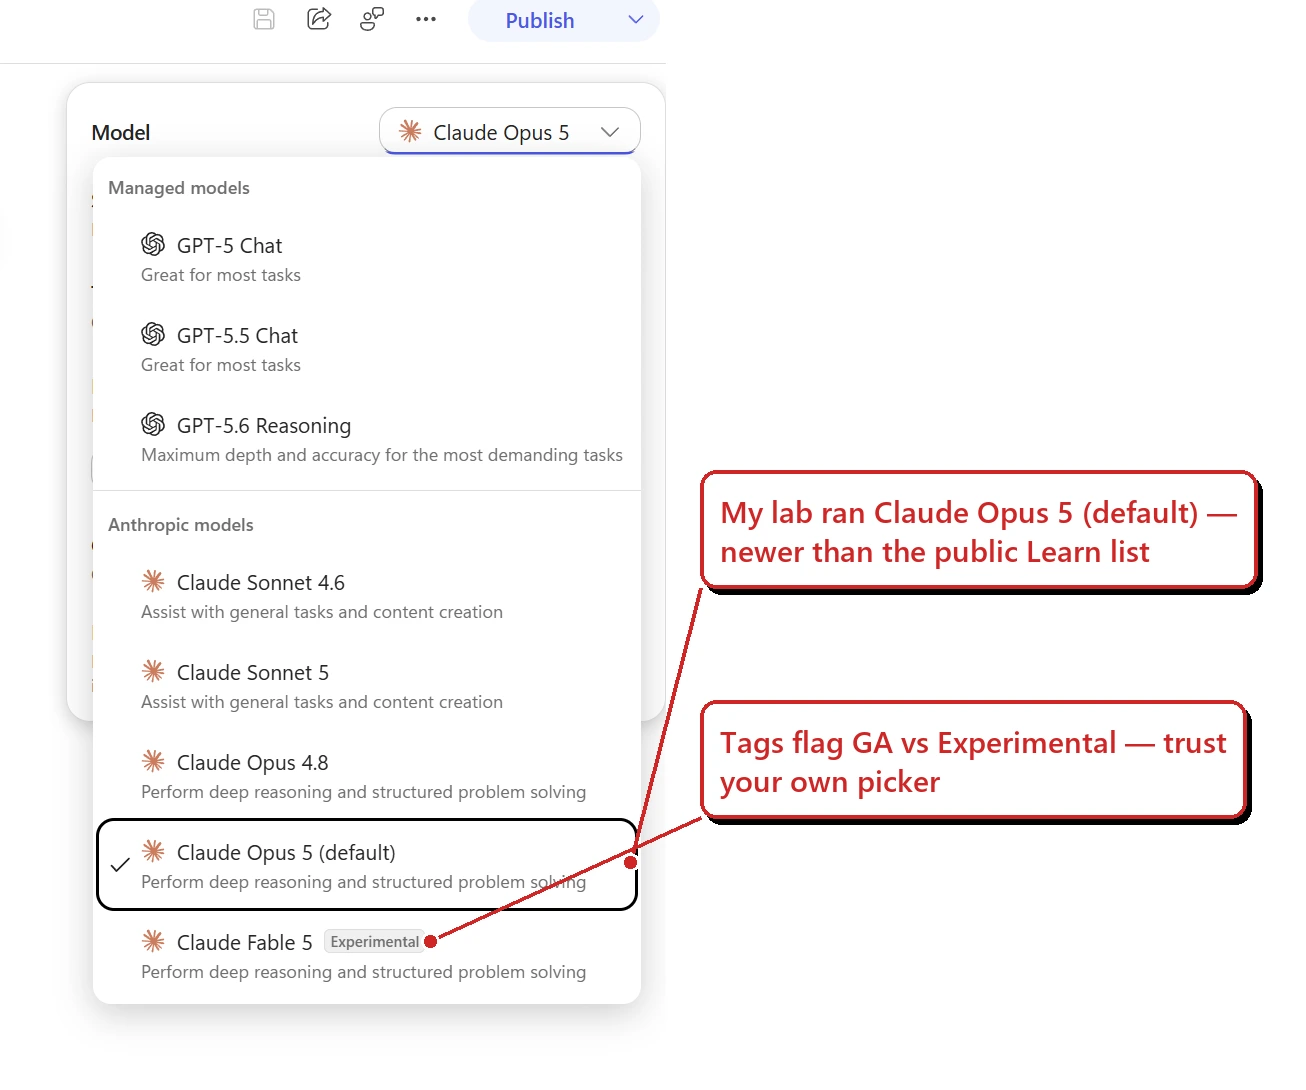This screenshot has width=1306, height=1090.
Task: Open the share icon beside save
Action: (x=319, y=19)
